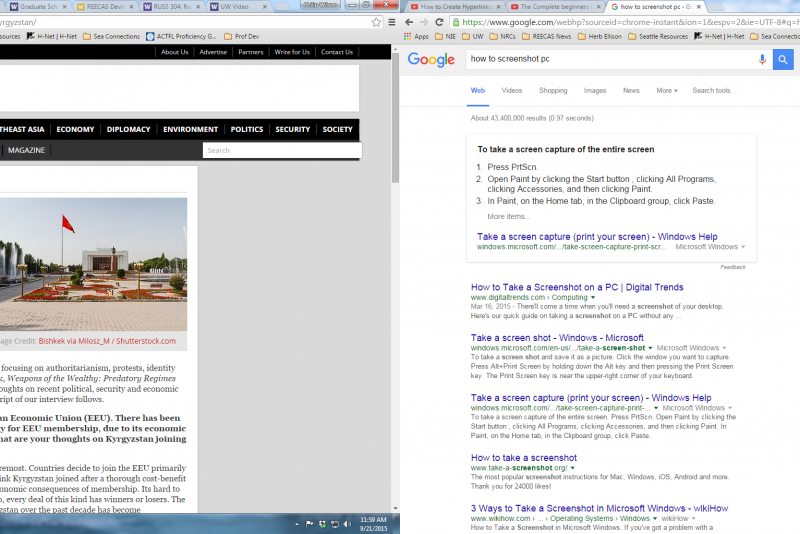Expand More search filter dropdown
Screen dimensions: 800x534
tap(667, 90)
